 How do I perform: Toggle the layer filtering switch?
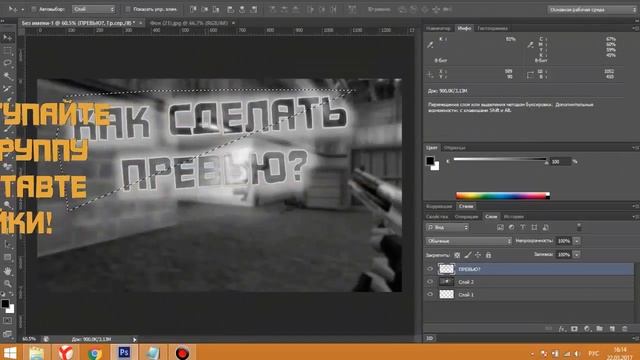click(x=579, y=227)
